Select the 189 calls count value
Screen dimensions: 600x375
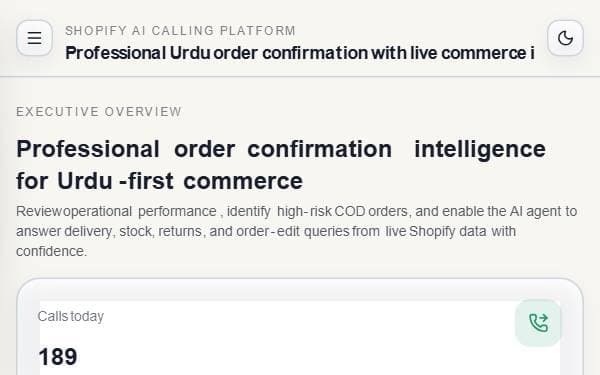(58, 357)
